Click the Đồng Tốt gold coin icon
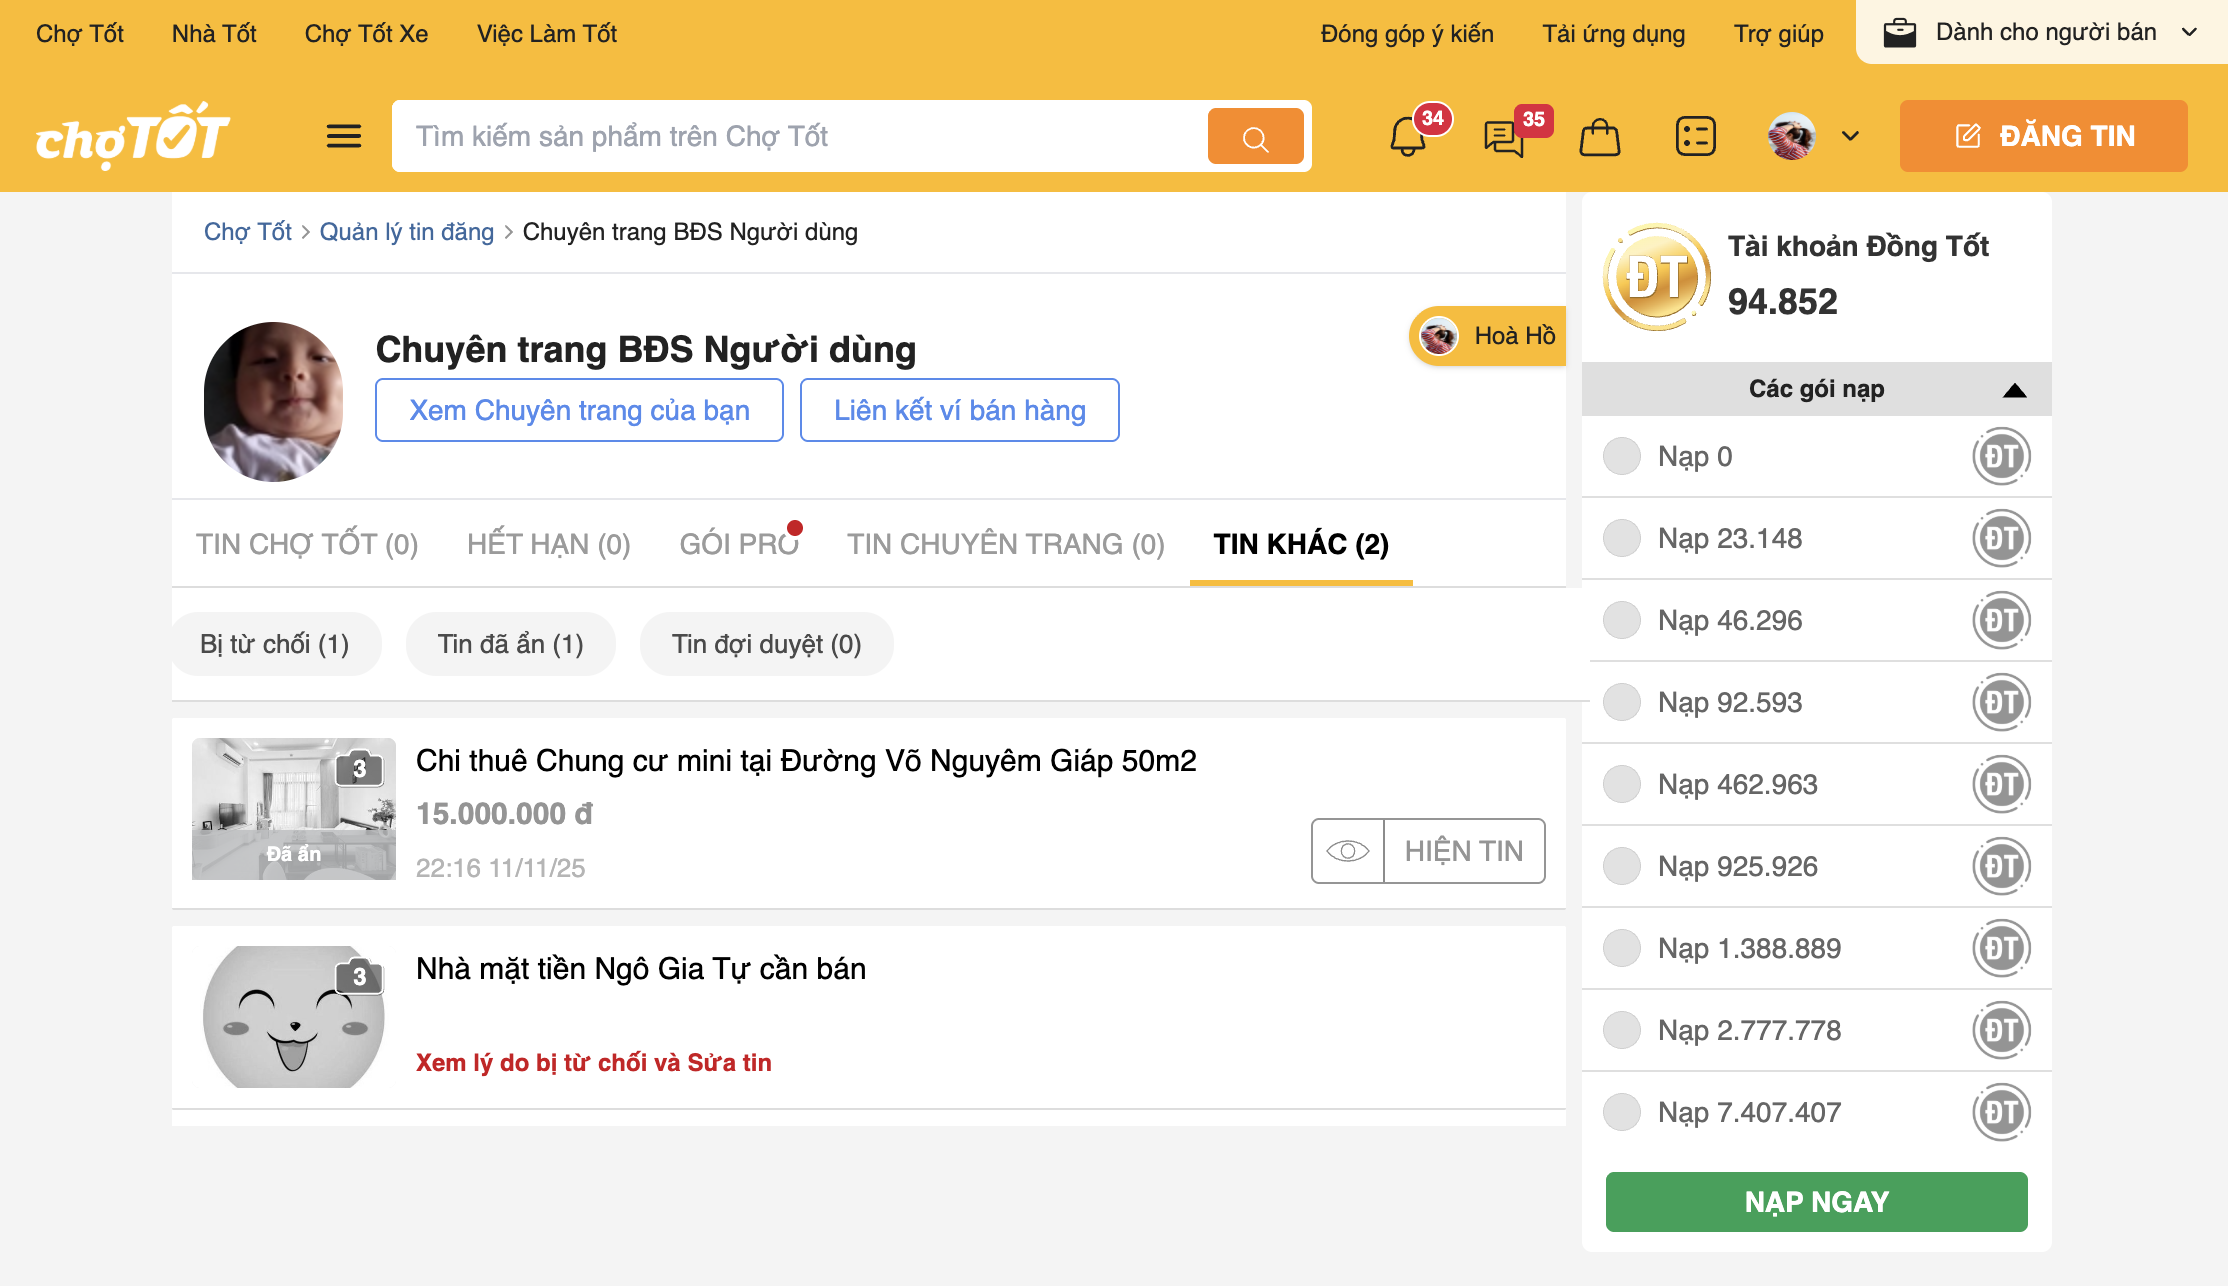Image resolution: width=2228 pixels, height=1286 pixels. coord(1657,277)
